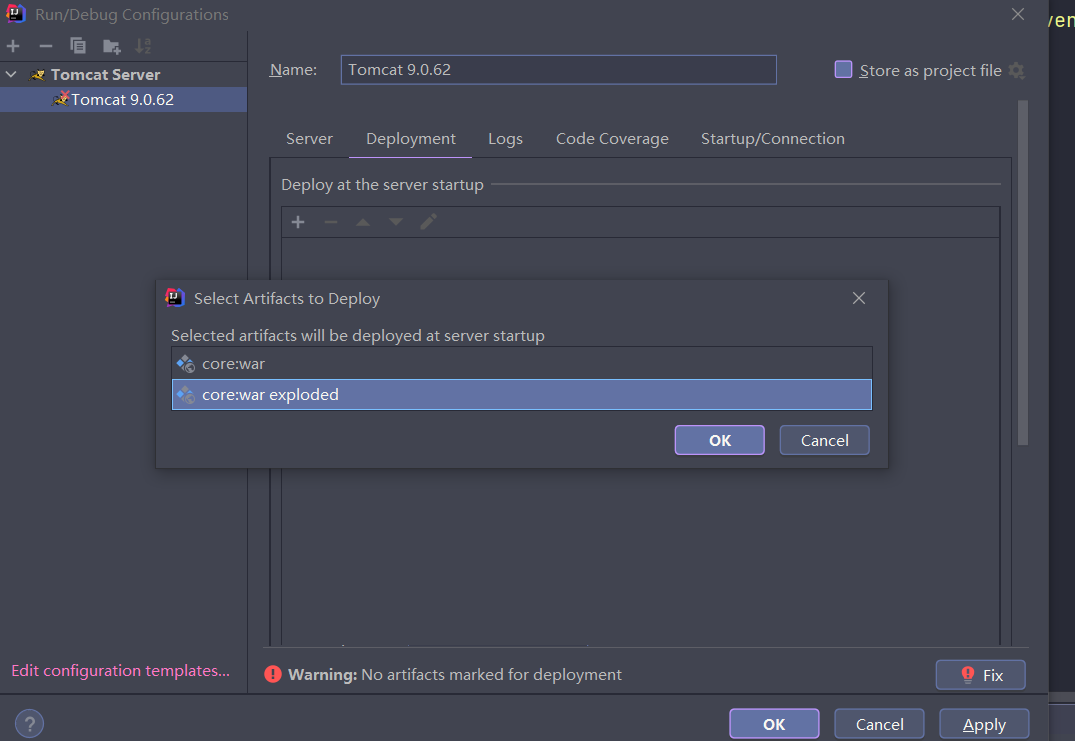Collapse the Tomcat Server tree node
1075x741 pixels.
[x=11, y=74]
